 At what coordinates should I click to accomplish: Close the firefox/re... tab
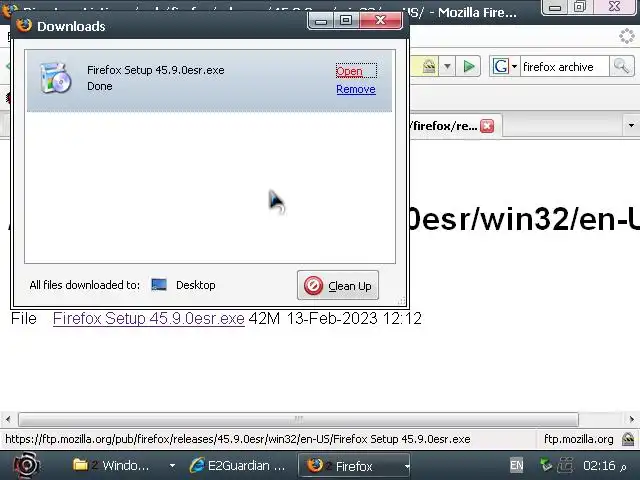click(x=487, y=126)
